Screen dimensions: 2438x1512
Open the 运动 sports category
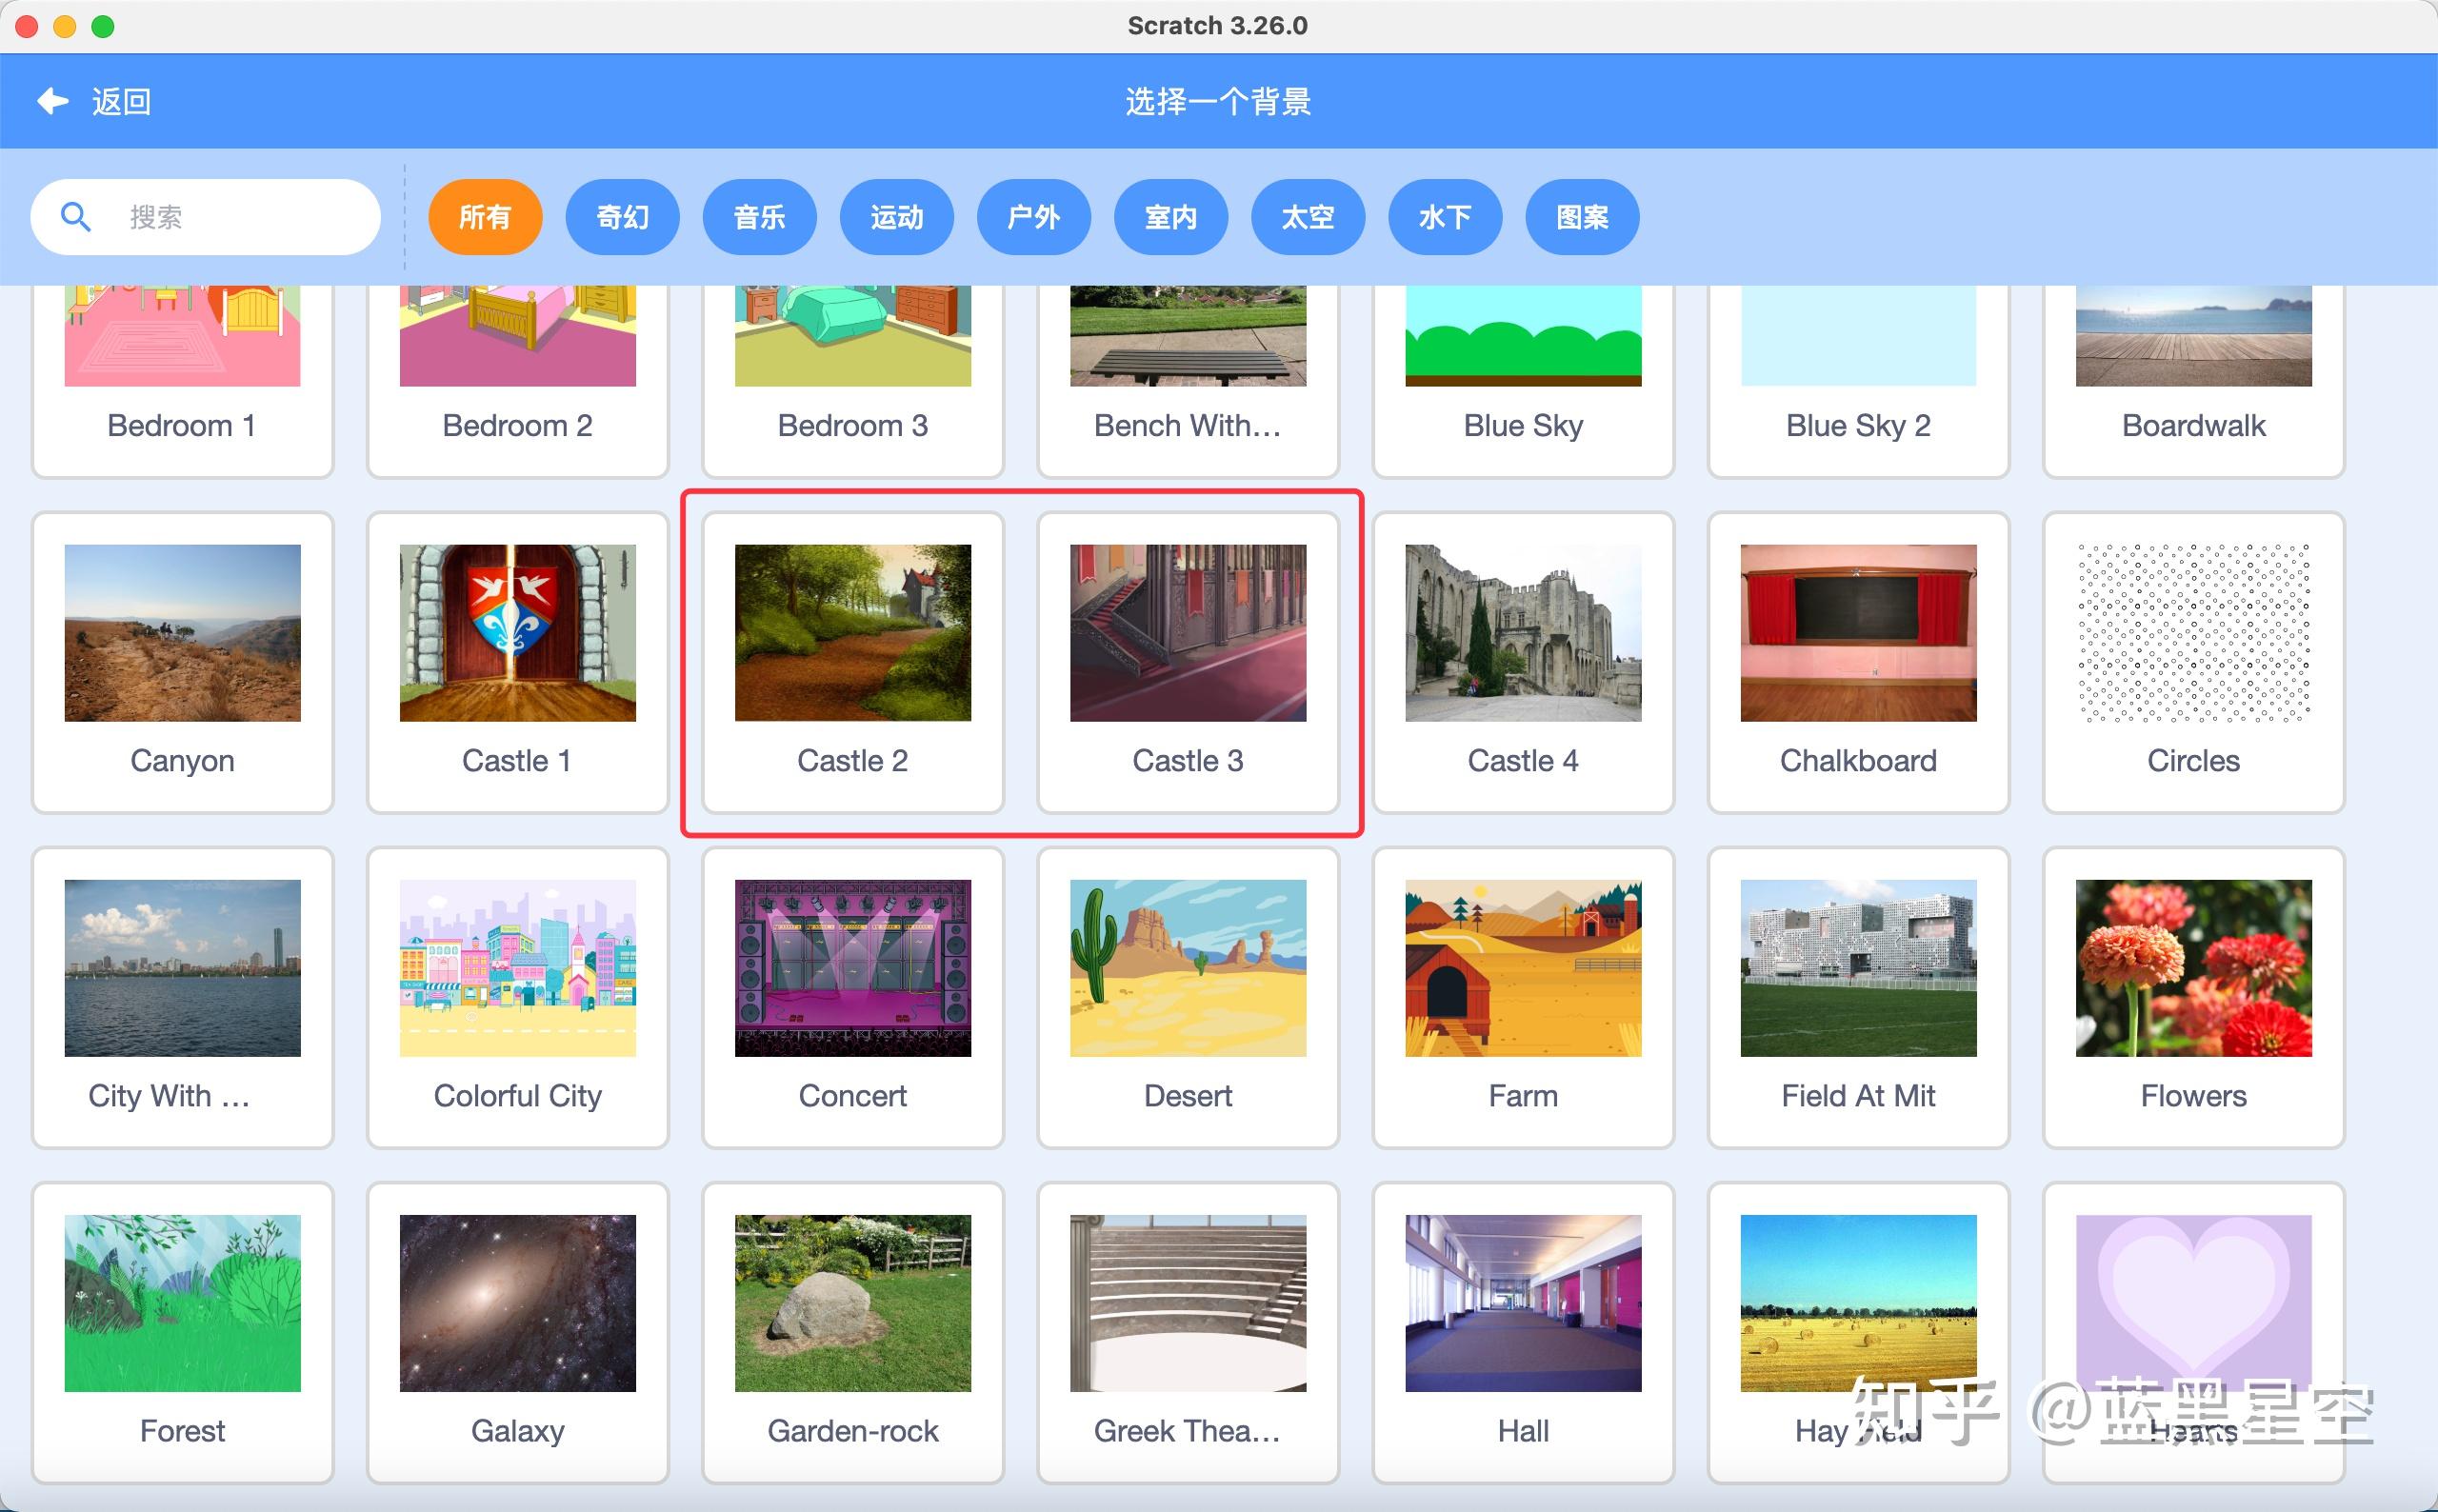[x=897, y=216]
